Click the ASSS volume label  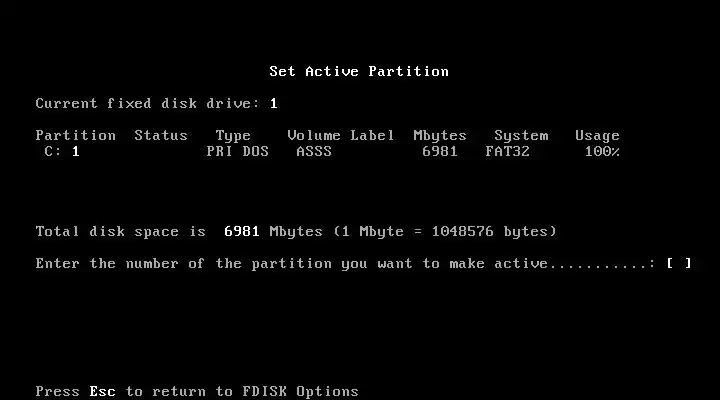coord(314,152)
